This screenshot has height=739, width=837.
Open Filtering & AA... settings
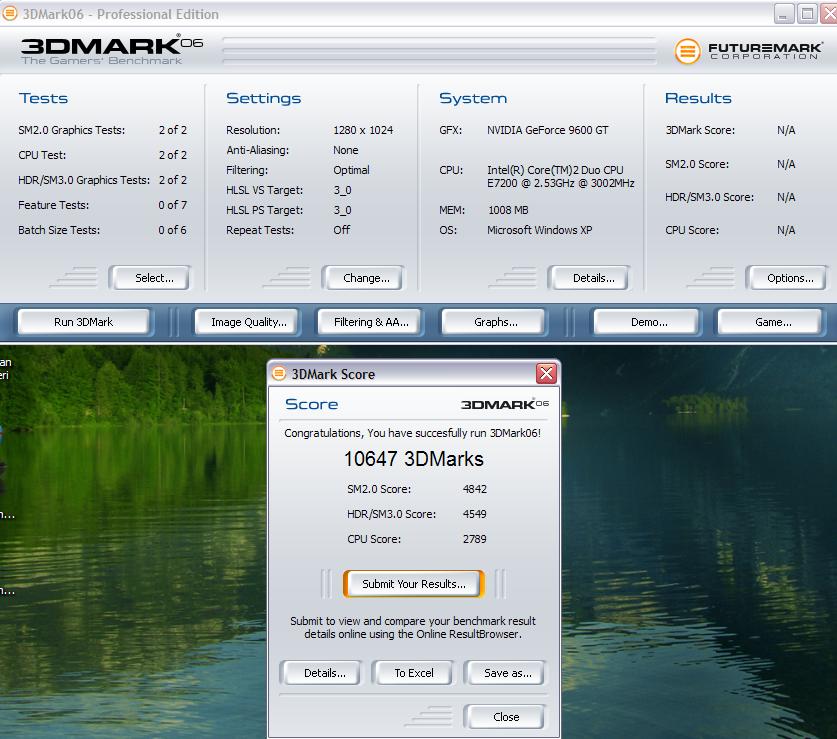point(371,322)
